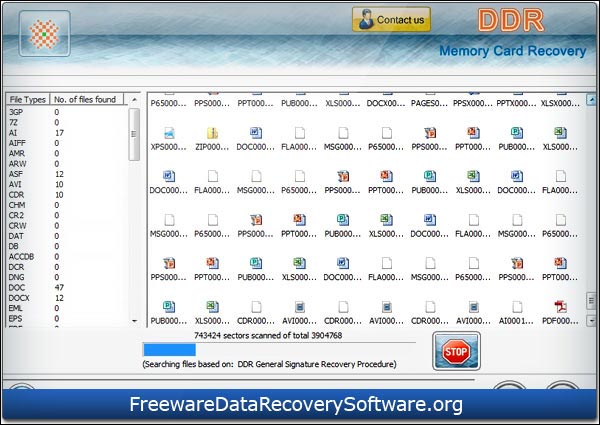Select the CDR000 file right after XLS000
The height and width of the screenshot is (425, 600).
click(x=256, y=307)
